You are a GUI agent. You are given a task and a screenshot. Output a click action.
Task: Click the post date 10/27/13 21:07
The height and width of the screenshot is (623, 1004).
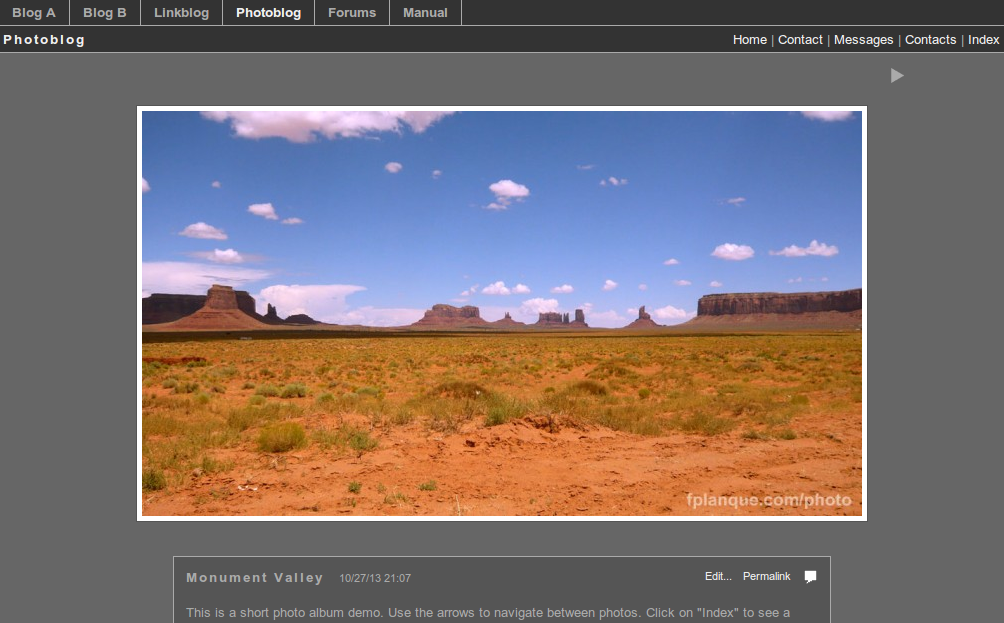point(375,578)
